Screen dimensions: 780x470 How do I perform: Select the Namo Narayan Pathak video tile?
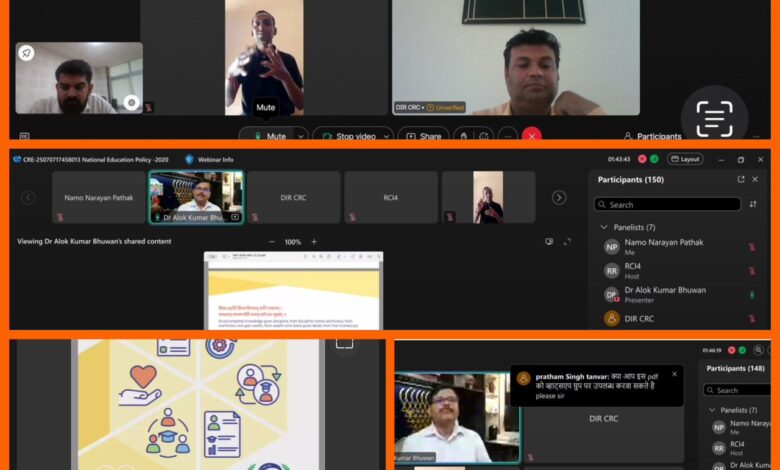pyautogui.click(x=98, y=197)
